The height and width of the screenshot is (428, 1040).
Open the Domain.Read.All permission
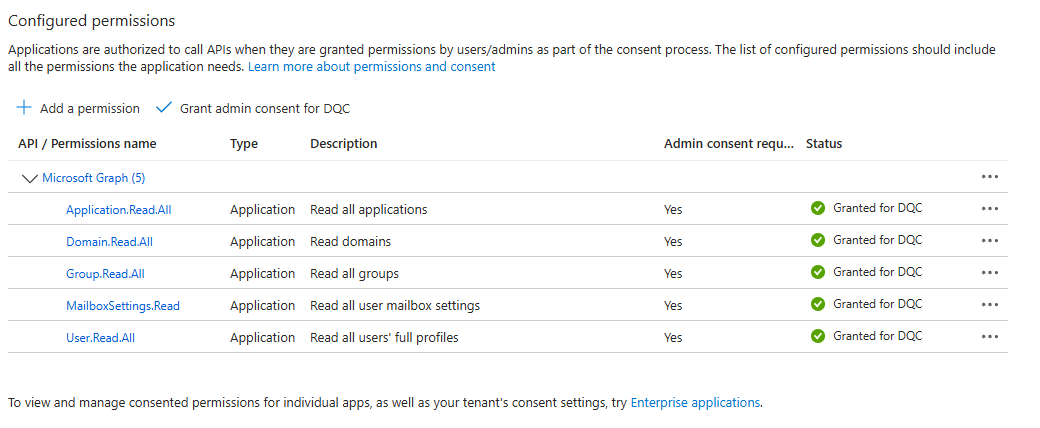pos(109,242)
